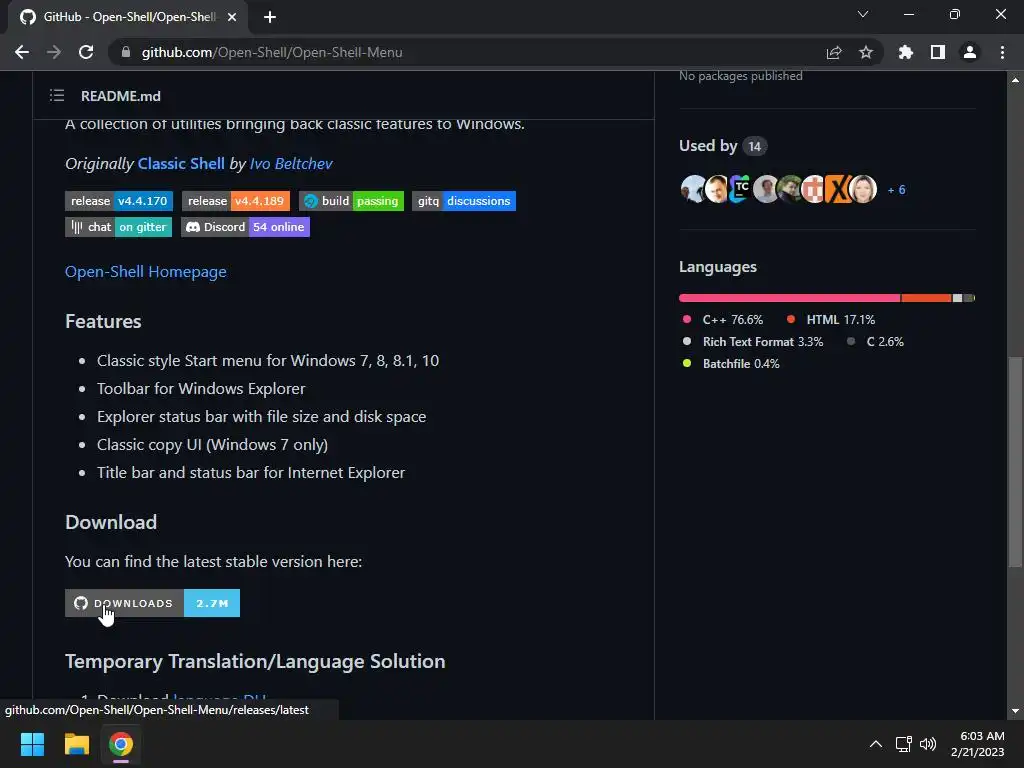Show hidden system tray icons

[x=876, y=744]
